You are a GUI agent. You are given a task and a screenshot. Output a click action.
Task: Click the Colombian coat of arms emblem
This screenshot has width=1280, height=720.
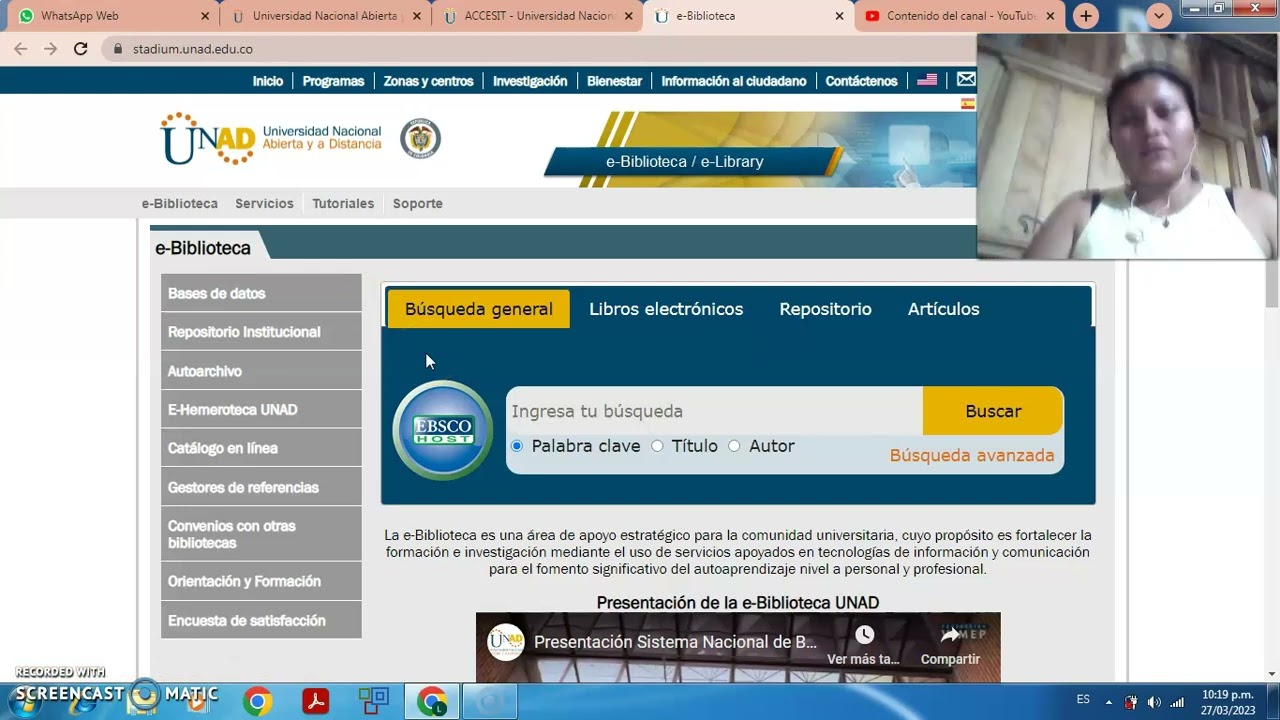420,138
